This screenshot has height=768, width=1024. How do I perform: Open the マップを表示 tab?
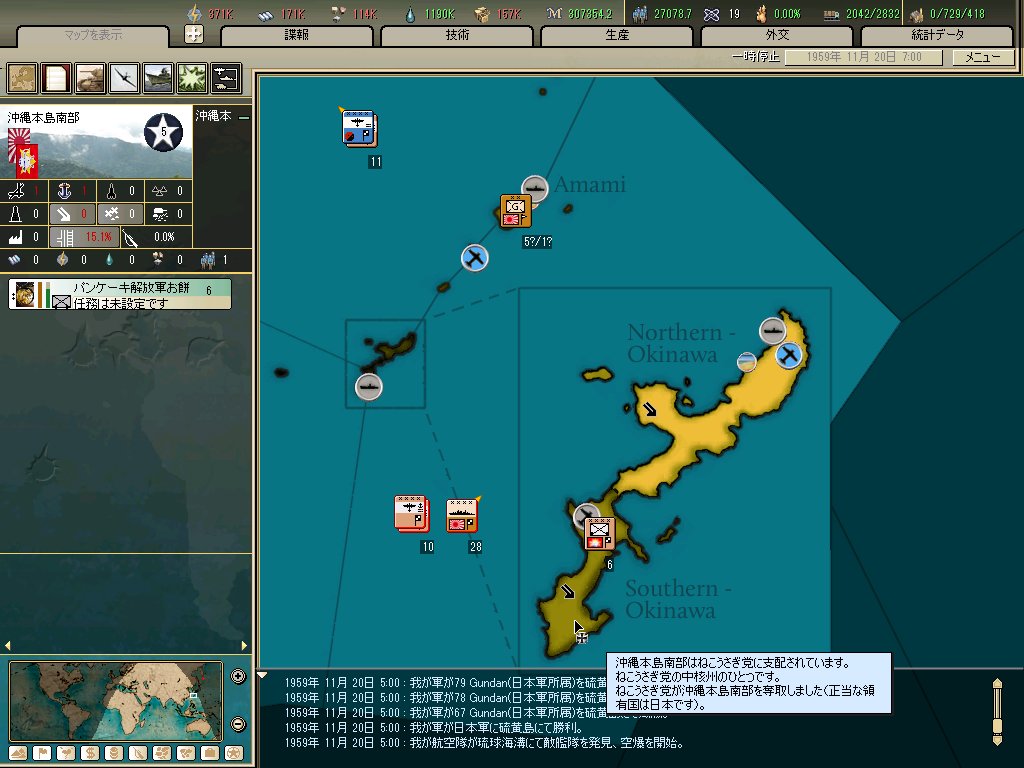93,35
